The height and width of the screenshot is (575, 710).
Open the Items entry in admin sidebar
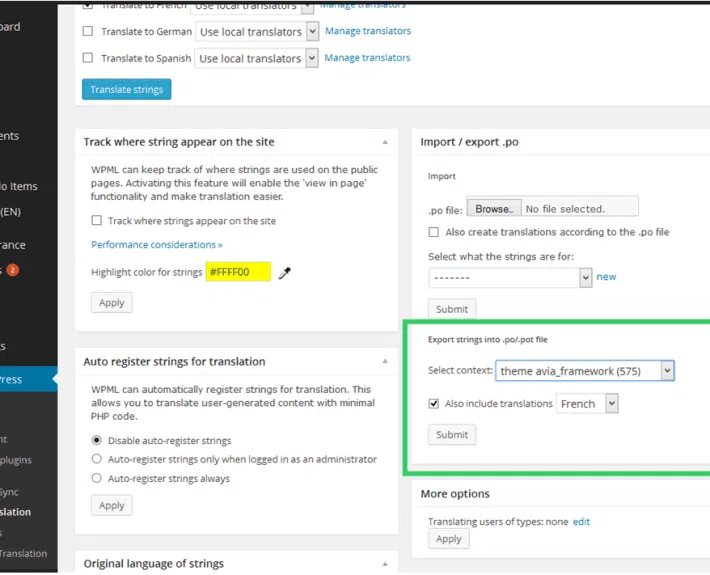point(19,187)
